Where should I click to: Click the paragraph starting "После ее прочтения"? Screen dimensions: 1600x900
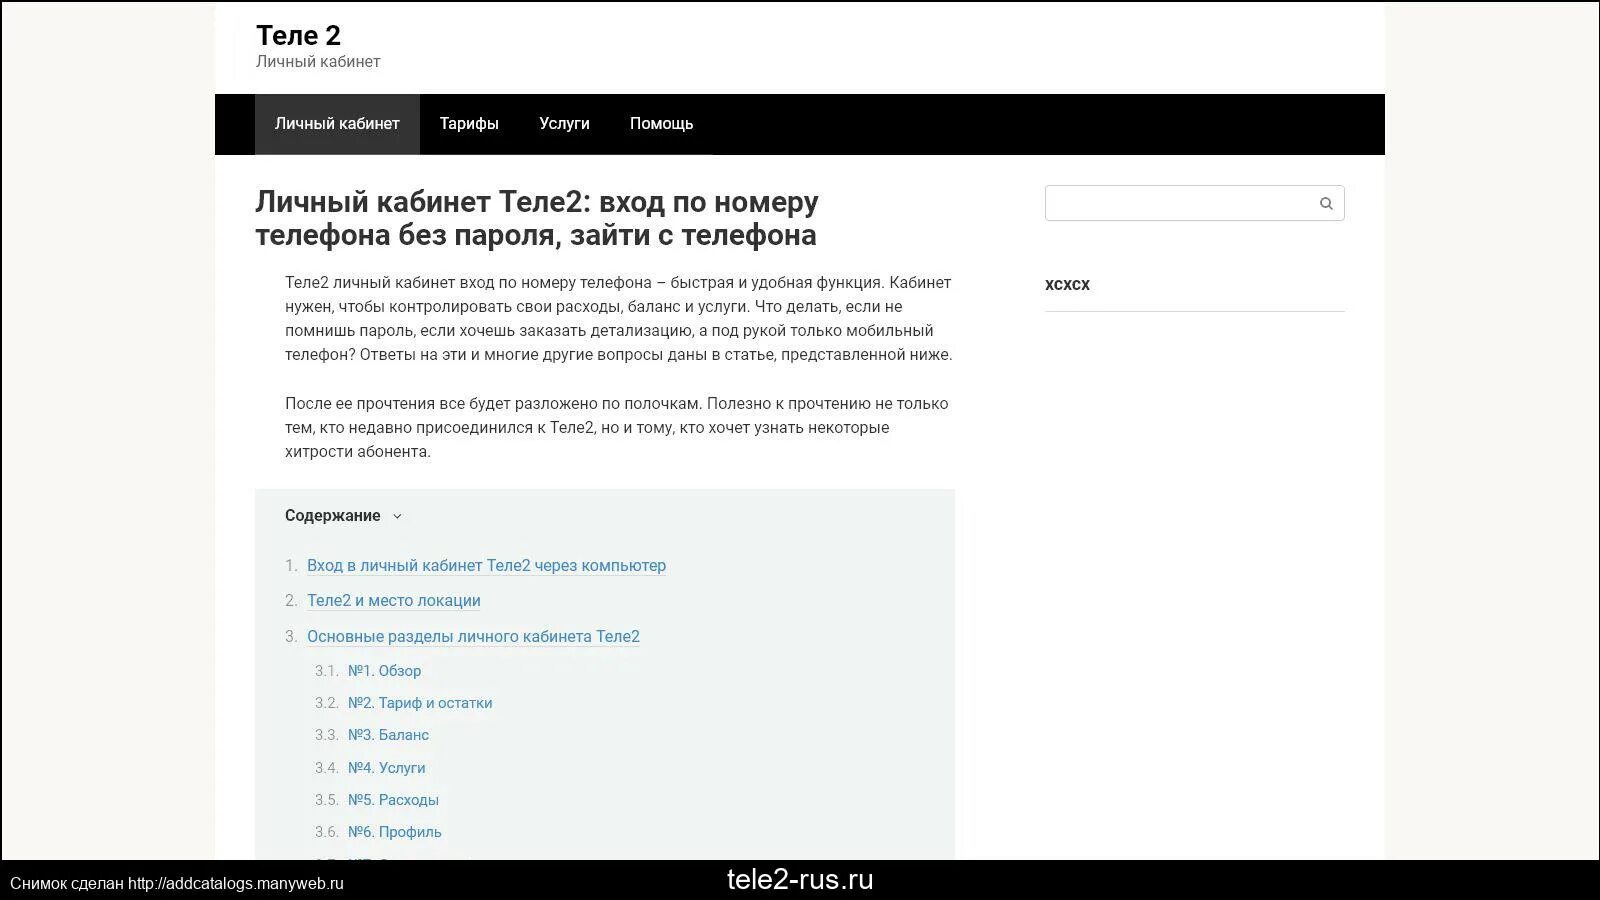(617, 428)
